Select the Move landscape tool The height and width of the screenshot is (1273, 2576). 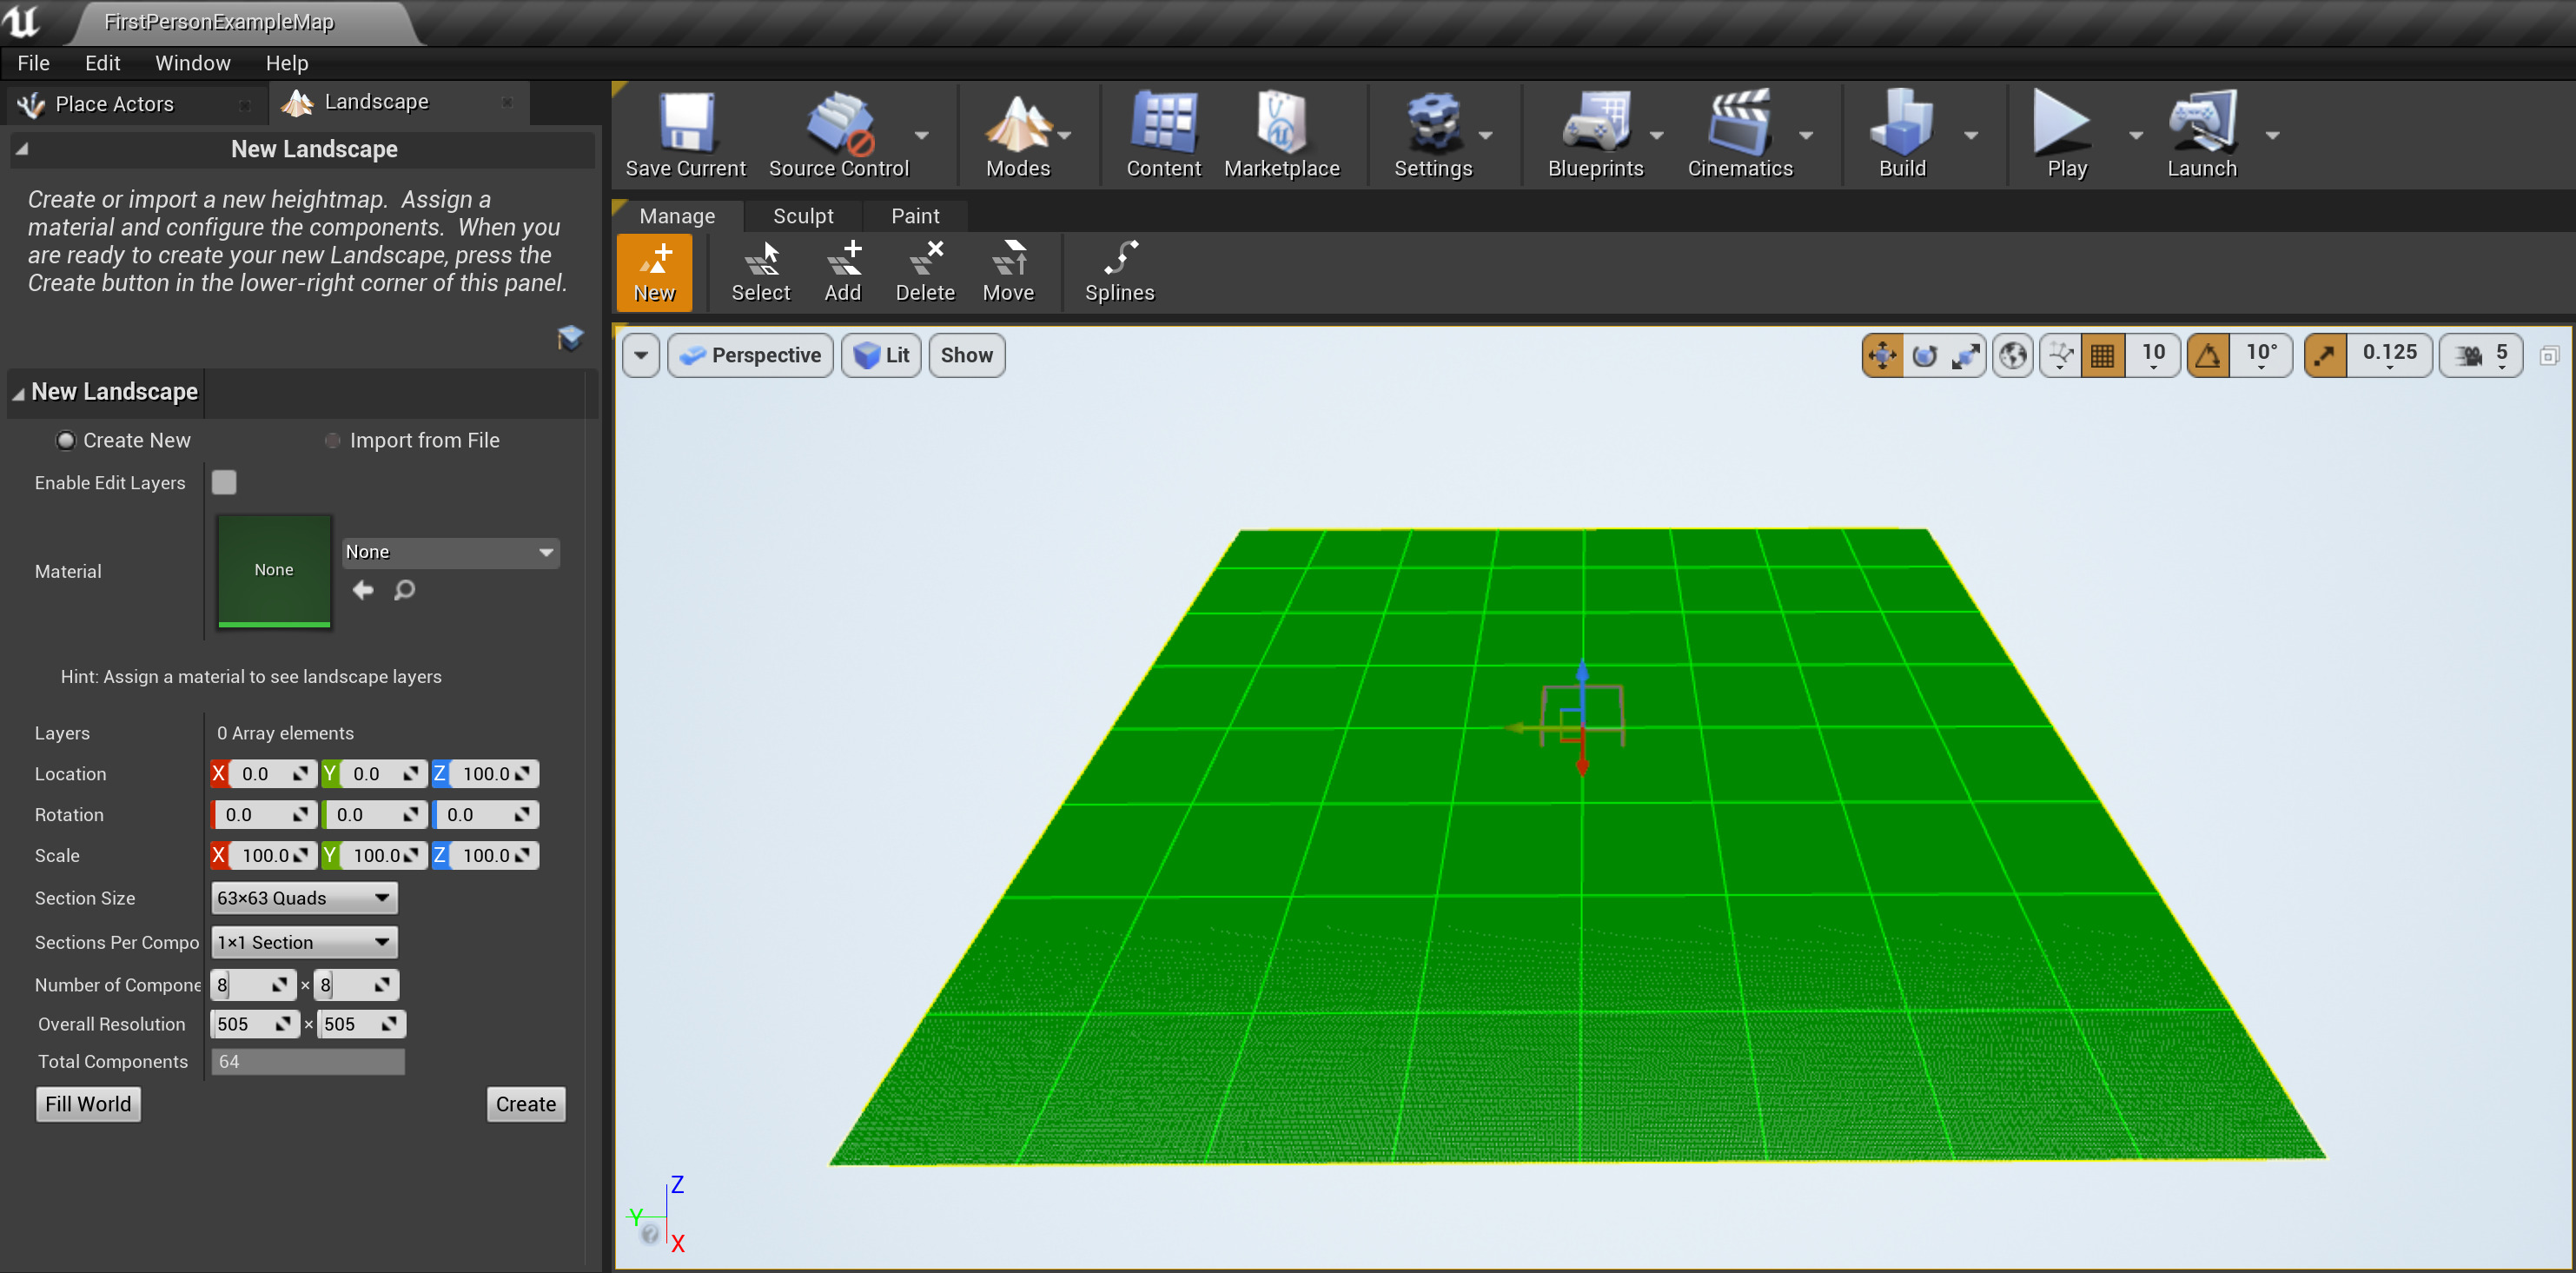(1009, 271)
